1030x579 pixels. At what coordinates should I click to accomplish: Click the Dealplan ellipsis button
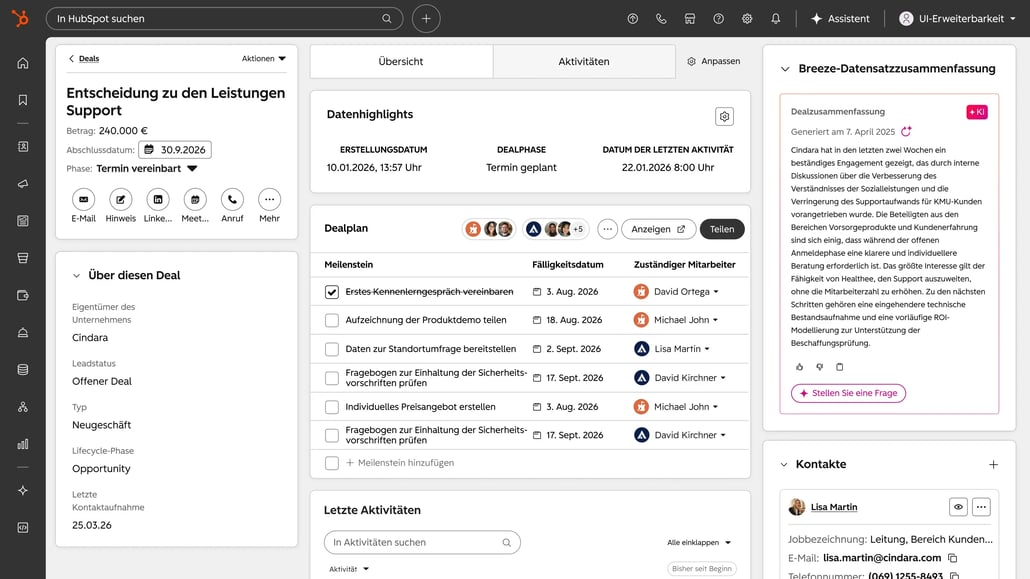(x=608, y=229)
